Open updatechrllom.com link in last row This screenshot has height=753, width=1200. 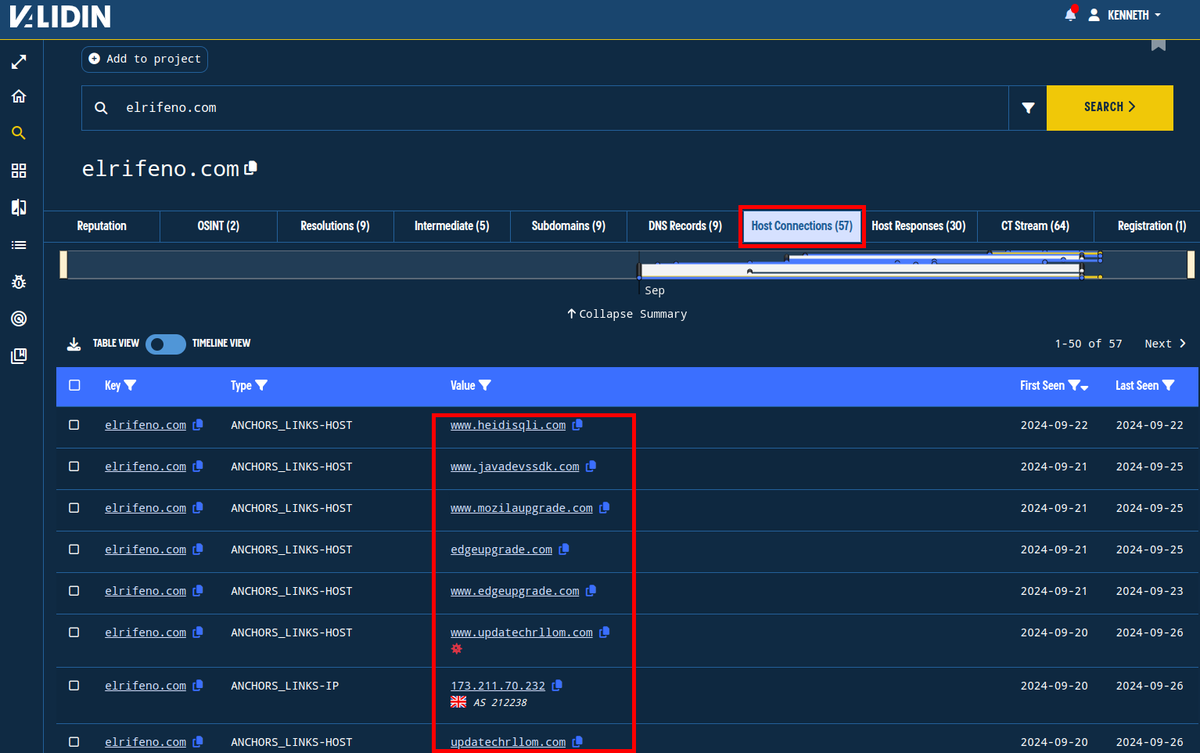coord(508,742)
